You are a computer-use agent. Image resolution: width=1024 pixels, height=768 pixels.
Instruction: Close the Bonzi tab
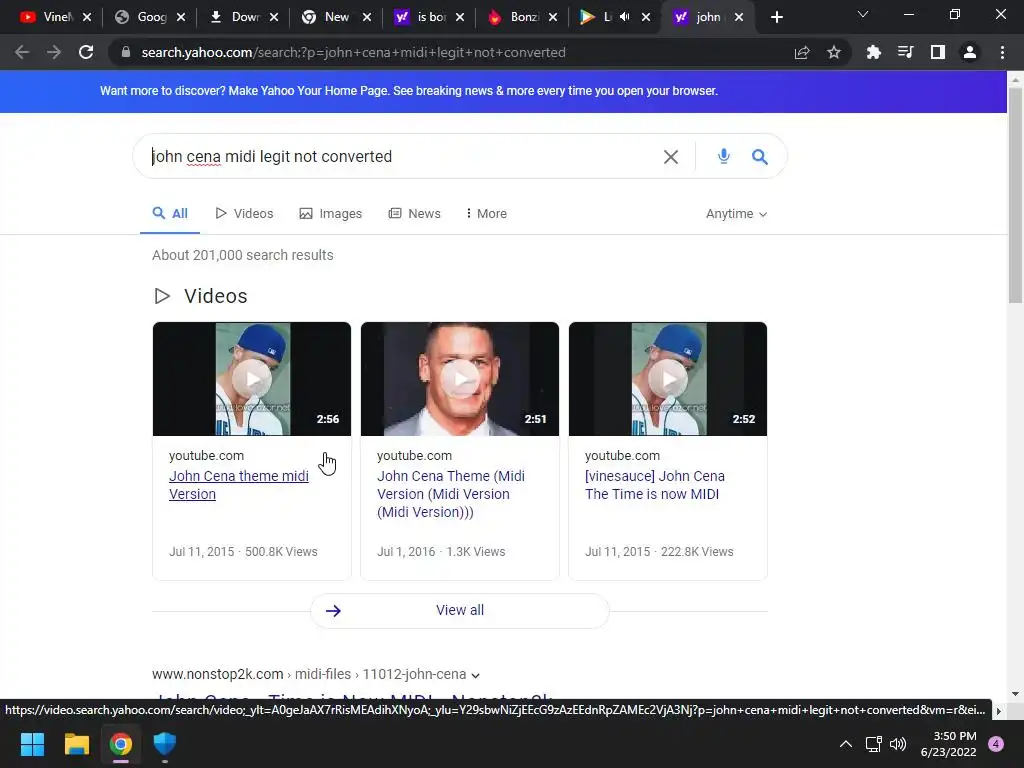click(x=553, y=17)
